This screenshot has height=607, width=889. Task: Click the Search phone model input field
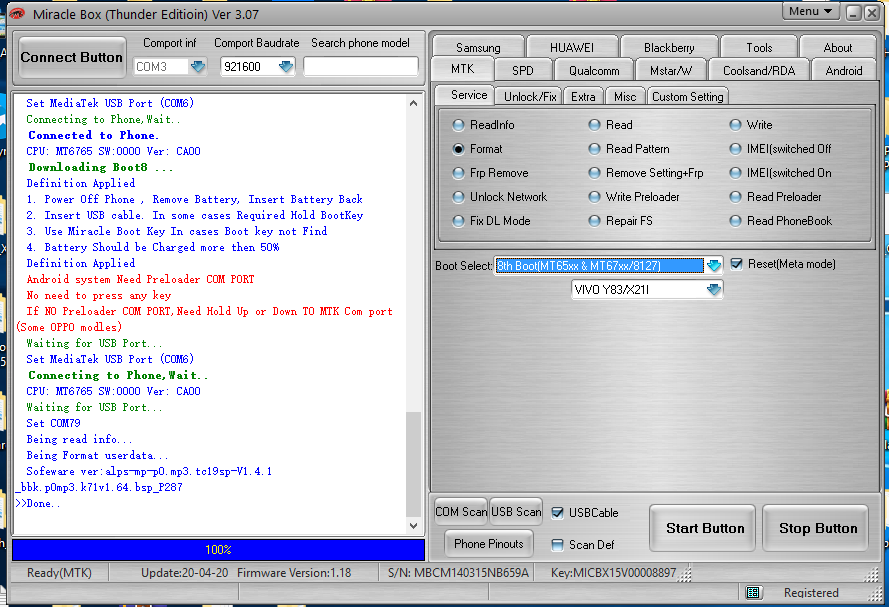click(361, 66)
